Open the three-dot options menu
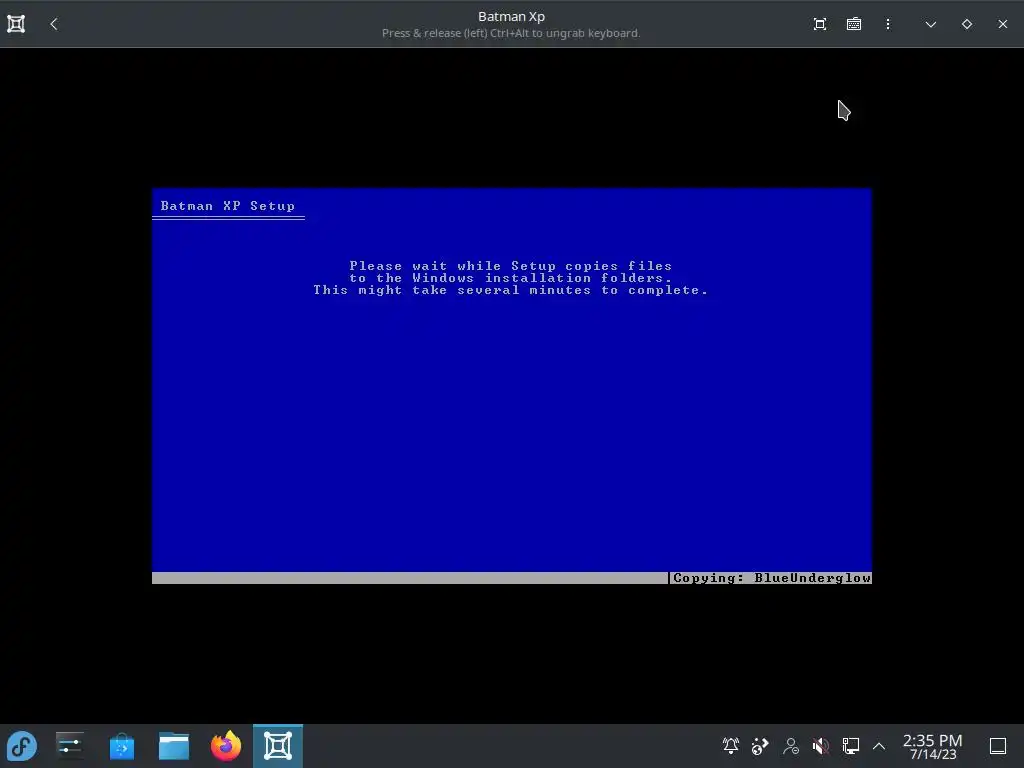Image resolution: width=1024 pixels, height=768 pixels. pyautogui.click(x=888, y=24)
